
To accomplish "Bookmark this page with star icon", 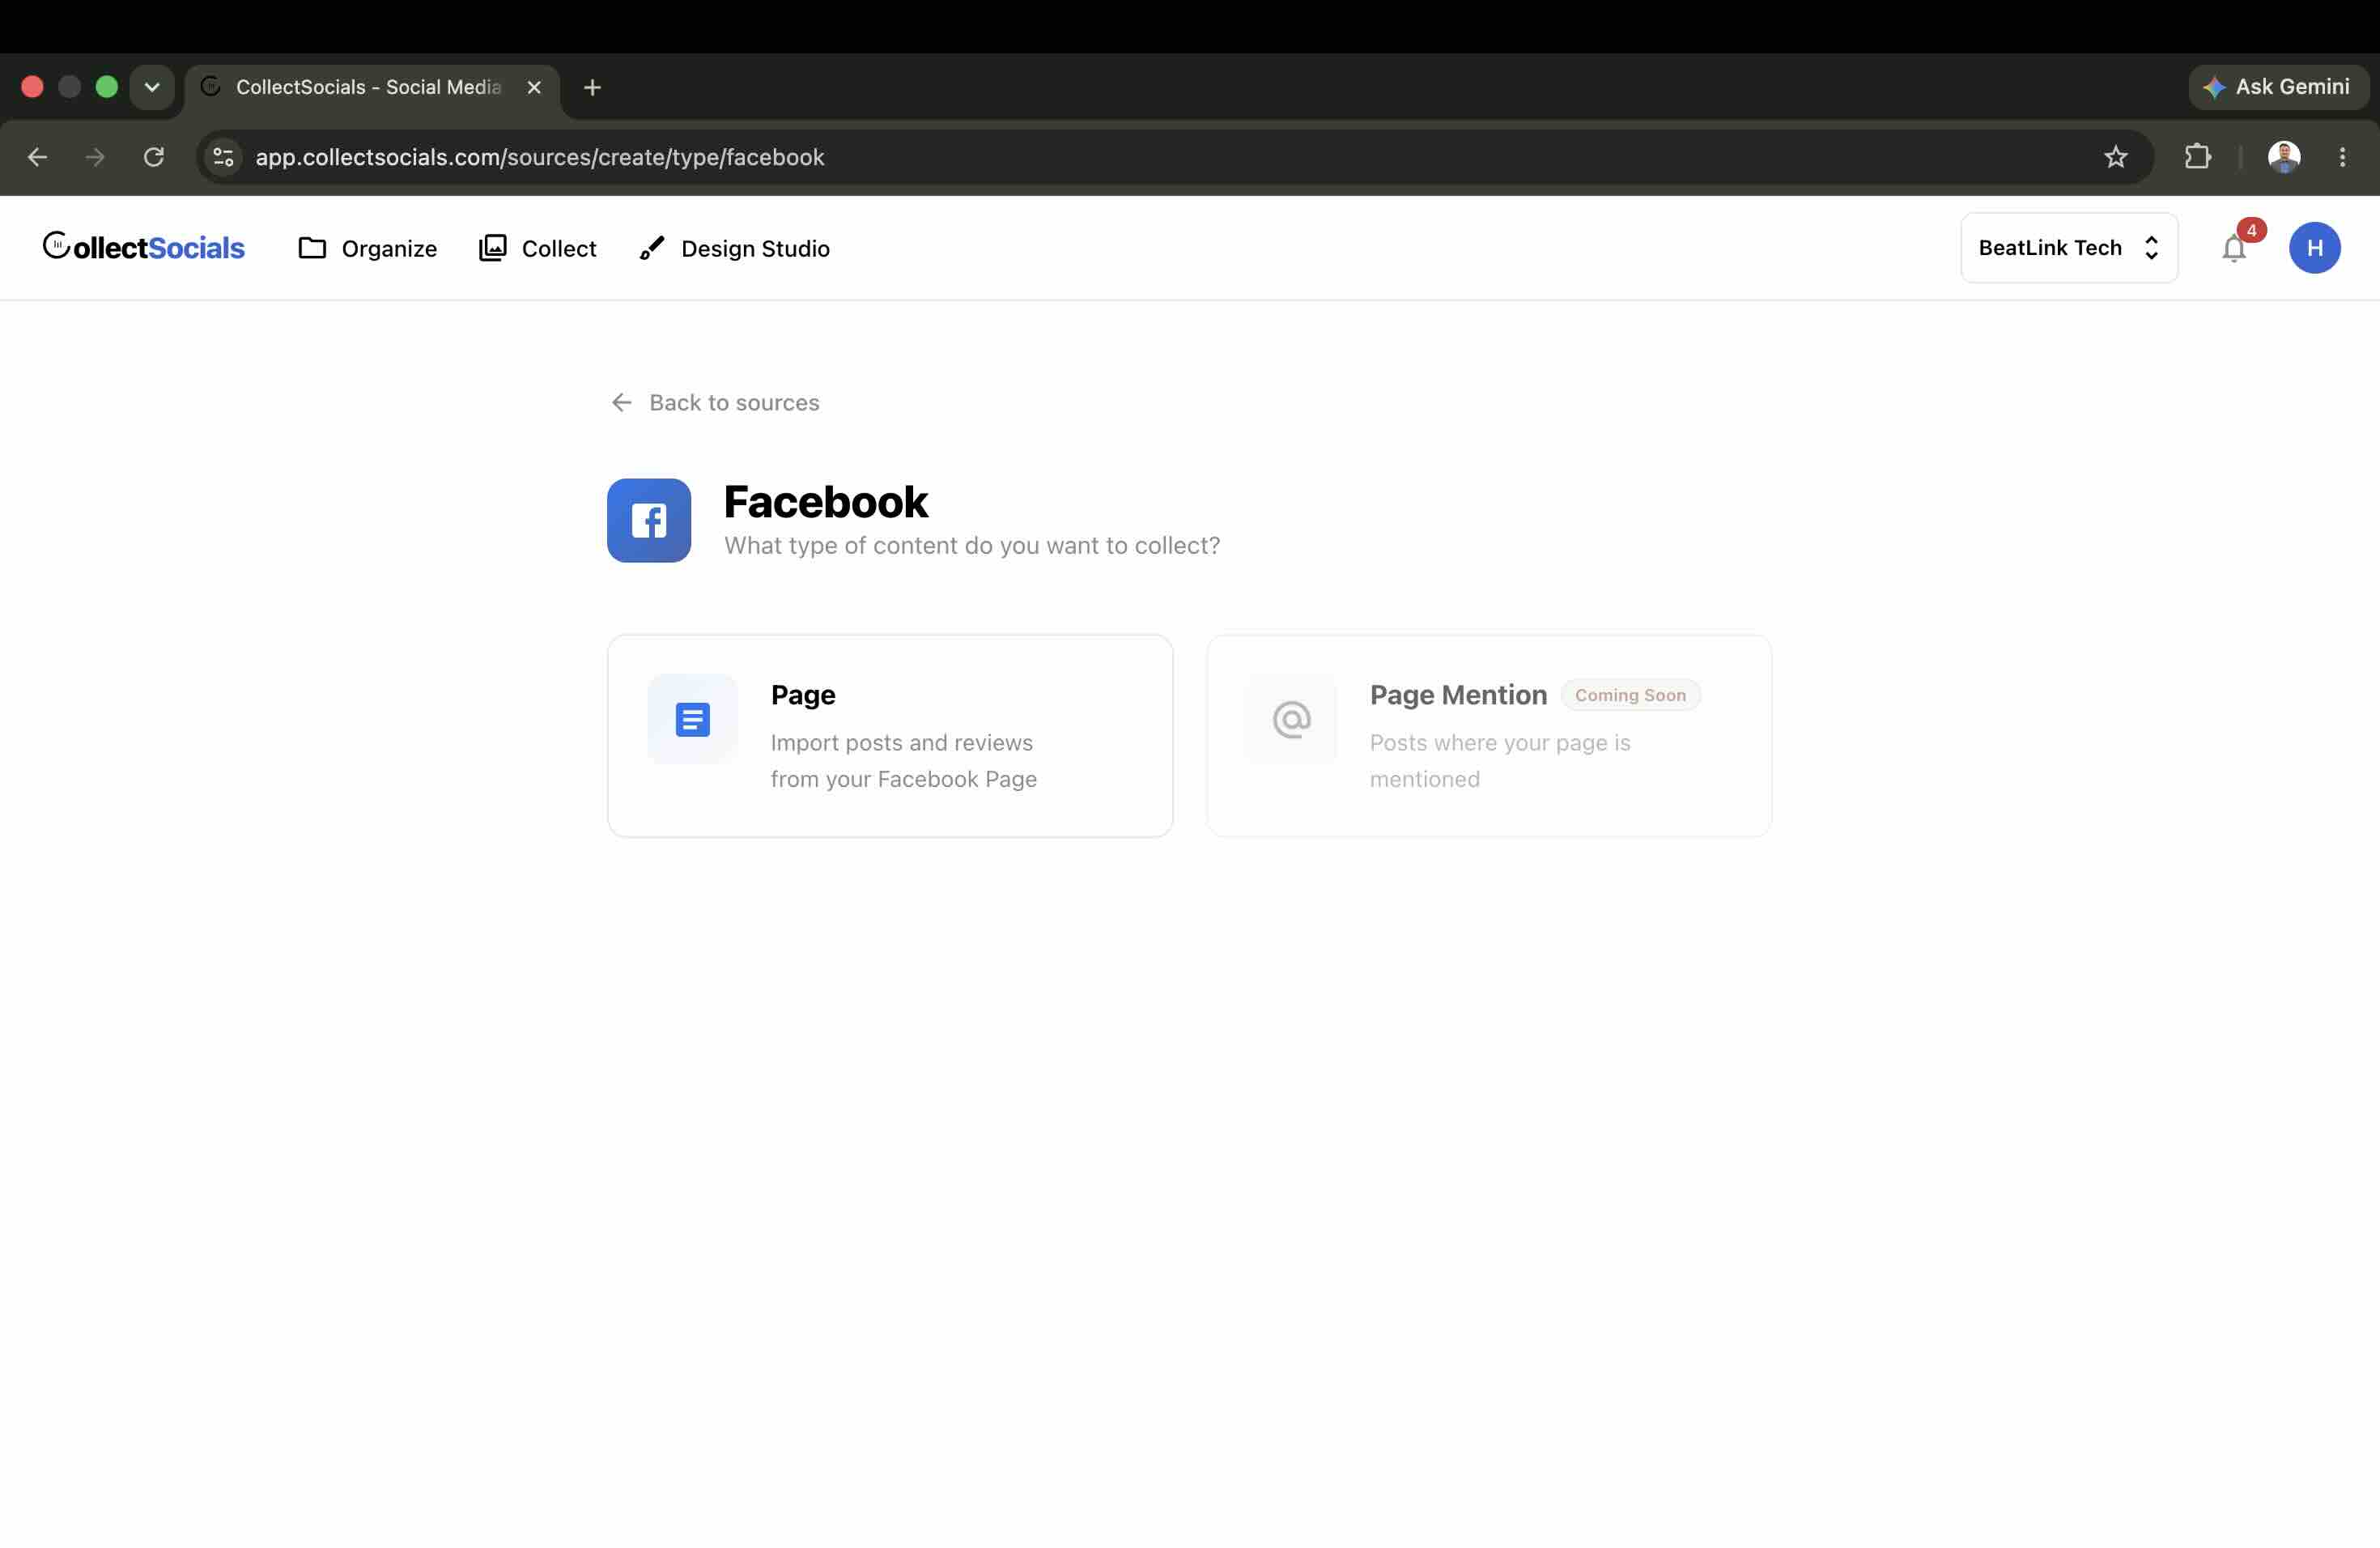I will tap(2115, 157).
